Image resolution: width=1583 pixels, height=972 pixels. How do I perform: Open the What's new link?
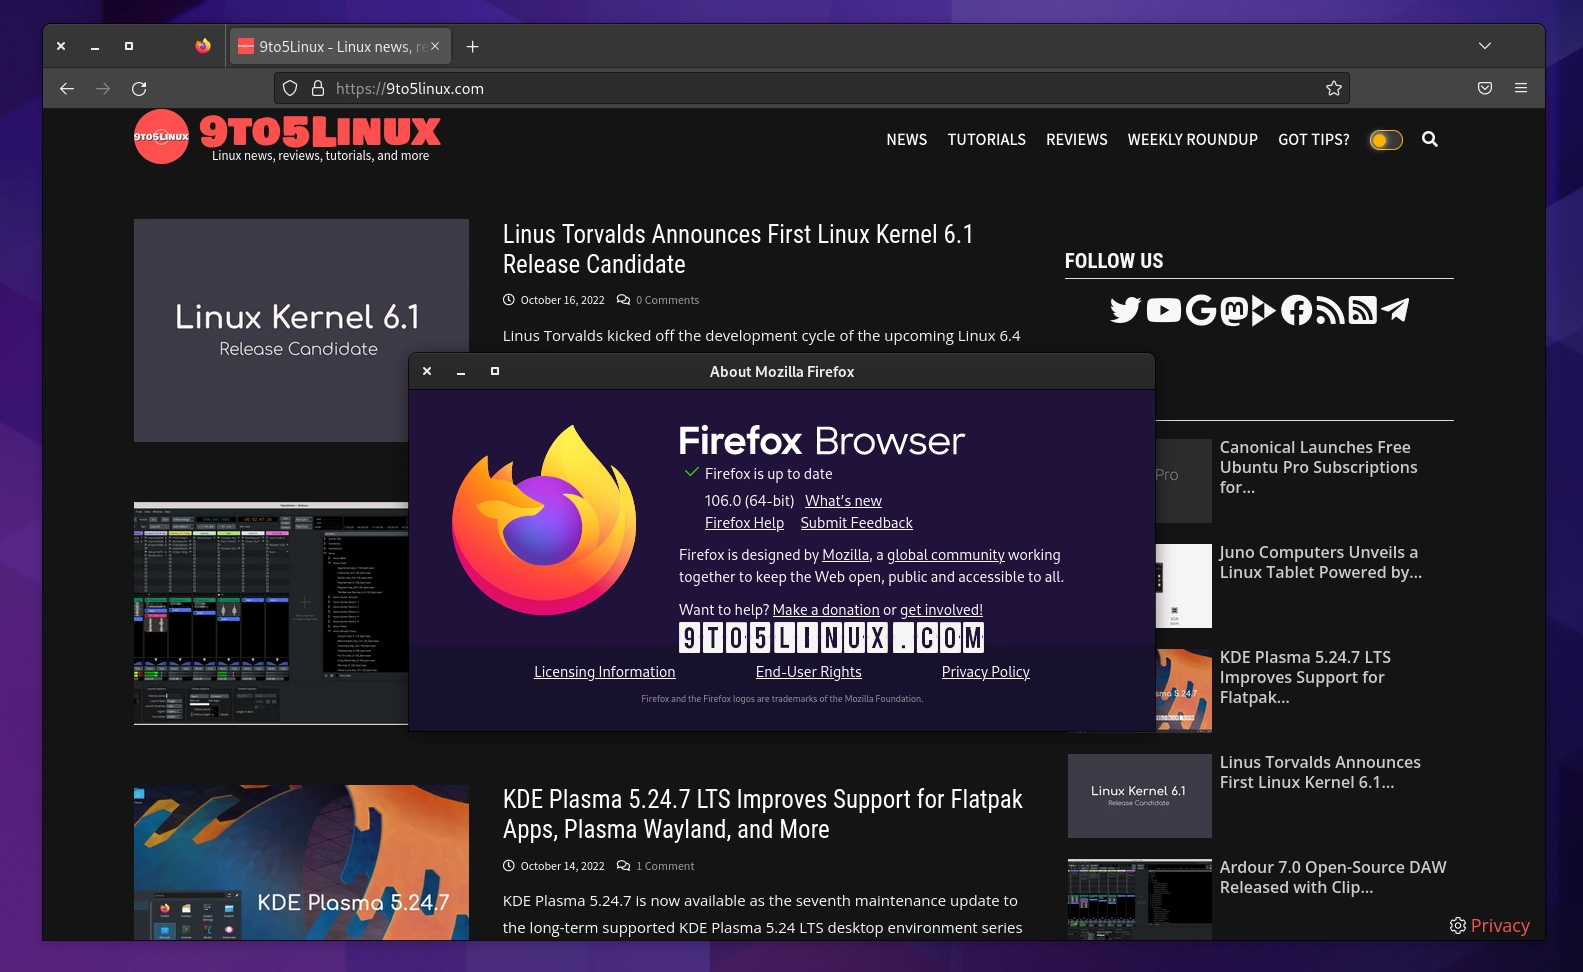coord(843,501)
